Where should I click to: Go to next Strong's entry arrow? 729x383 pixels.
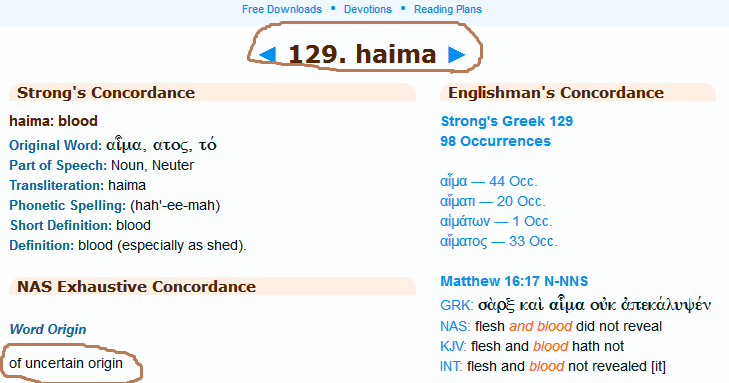click(456, 54)
